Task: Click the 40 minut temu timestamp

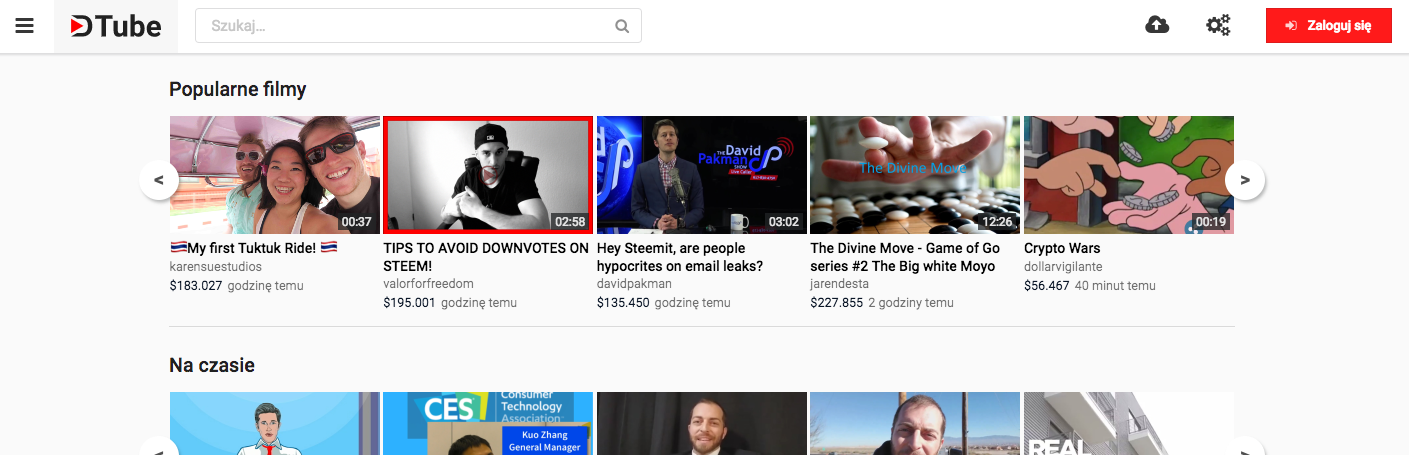Action: (1115, 286)
